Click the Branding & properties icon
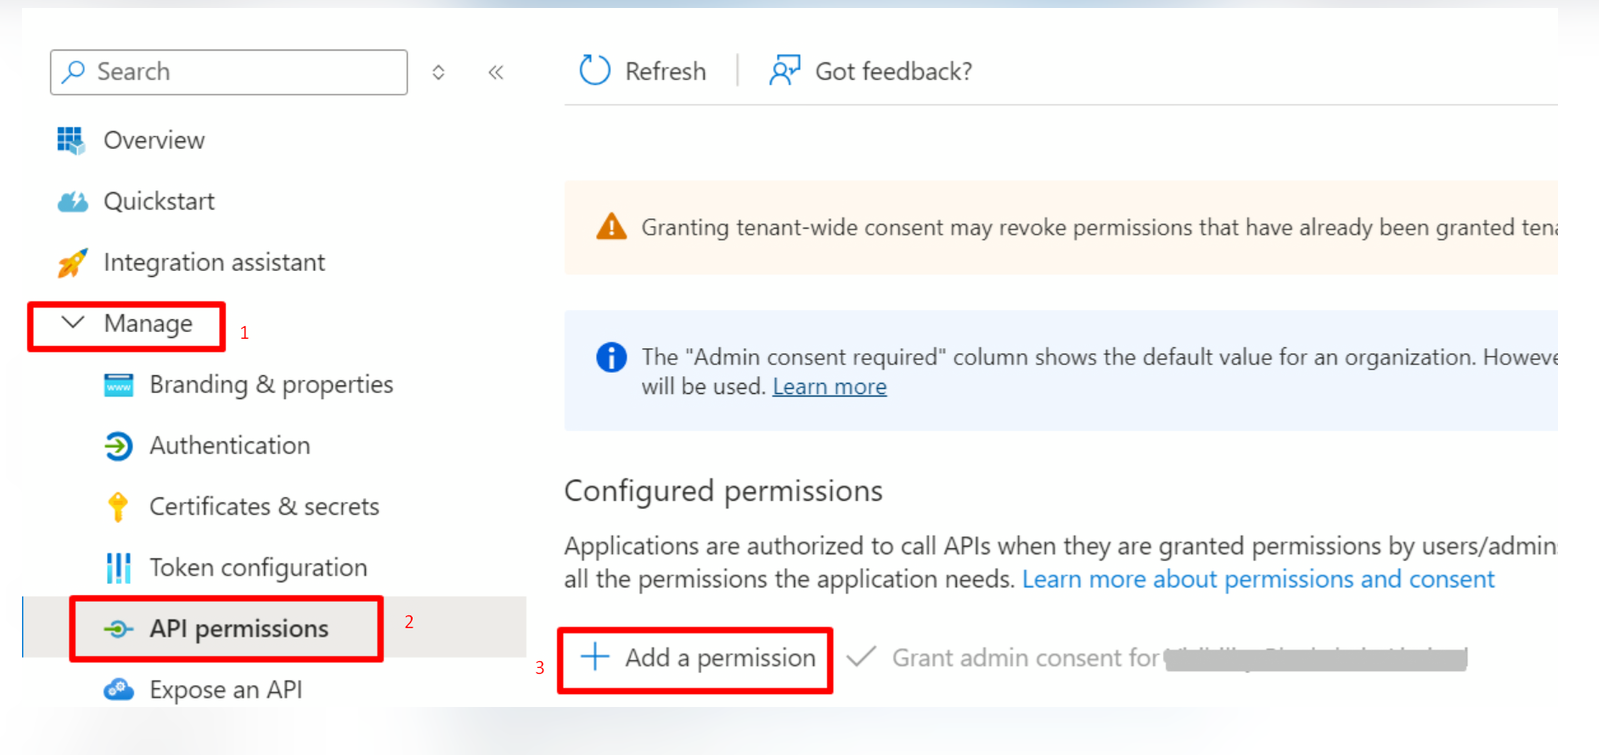This screenshot has width=1599, height=755. [118, 385]
